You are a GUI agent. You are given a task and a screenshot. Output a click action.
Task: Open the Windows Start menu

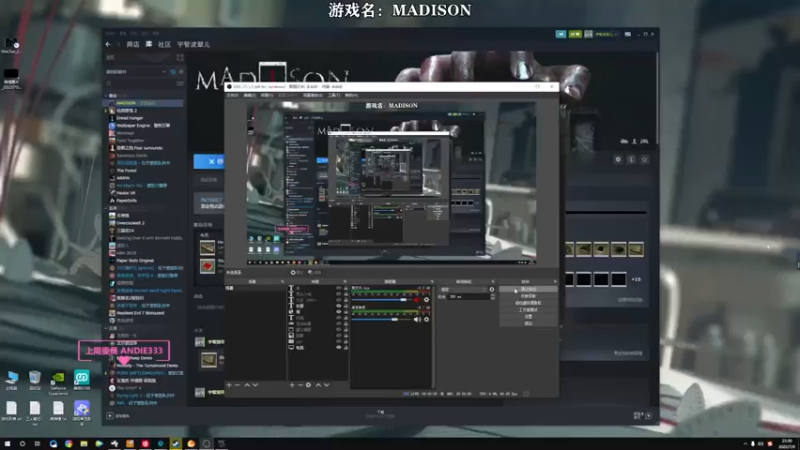(8, 444)
